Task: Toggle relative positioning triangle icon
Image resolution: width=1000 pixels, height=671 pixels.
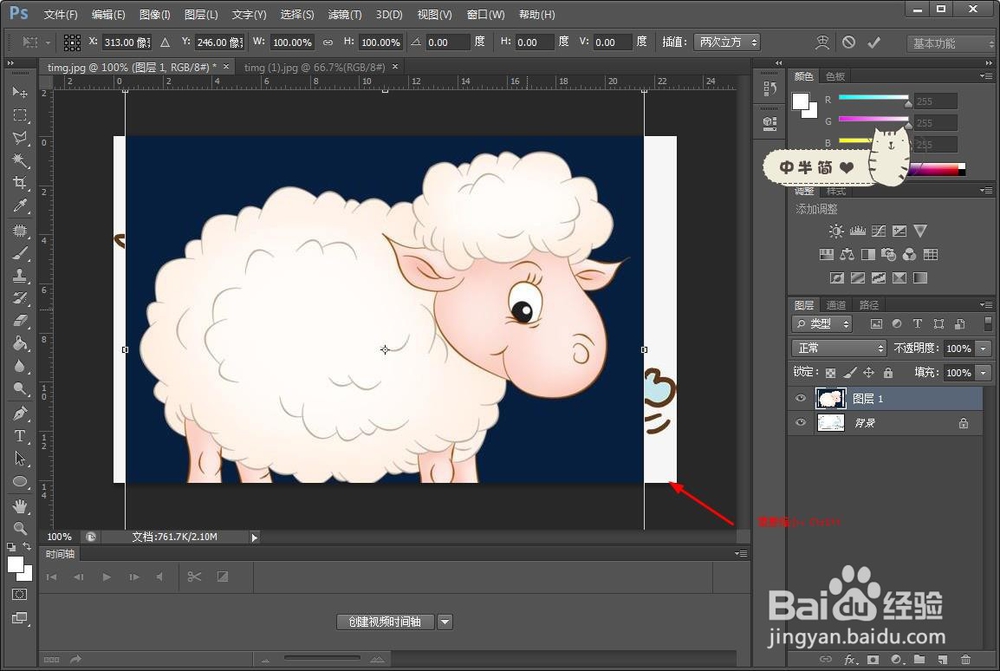Action: (x=165, y=42)
